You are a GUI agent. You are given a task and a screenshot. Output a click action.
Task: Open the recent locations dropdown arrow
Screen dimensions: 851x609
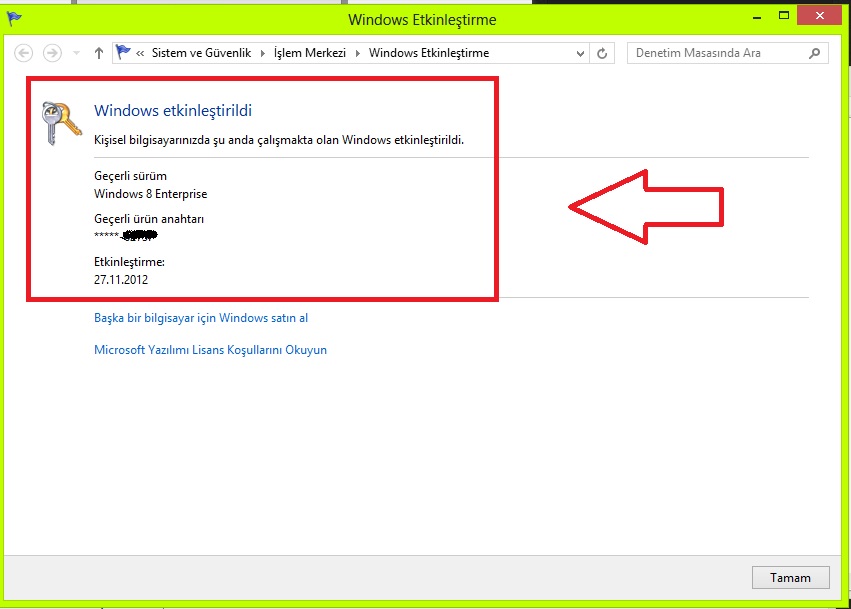[76, 53]
